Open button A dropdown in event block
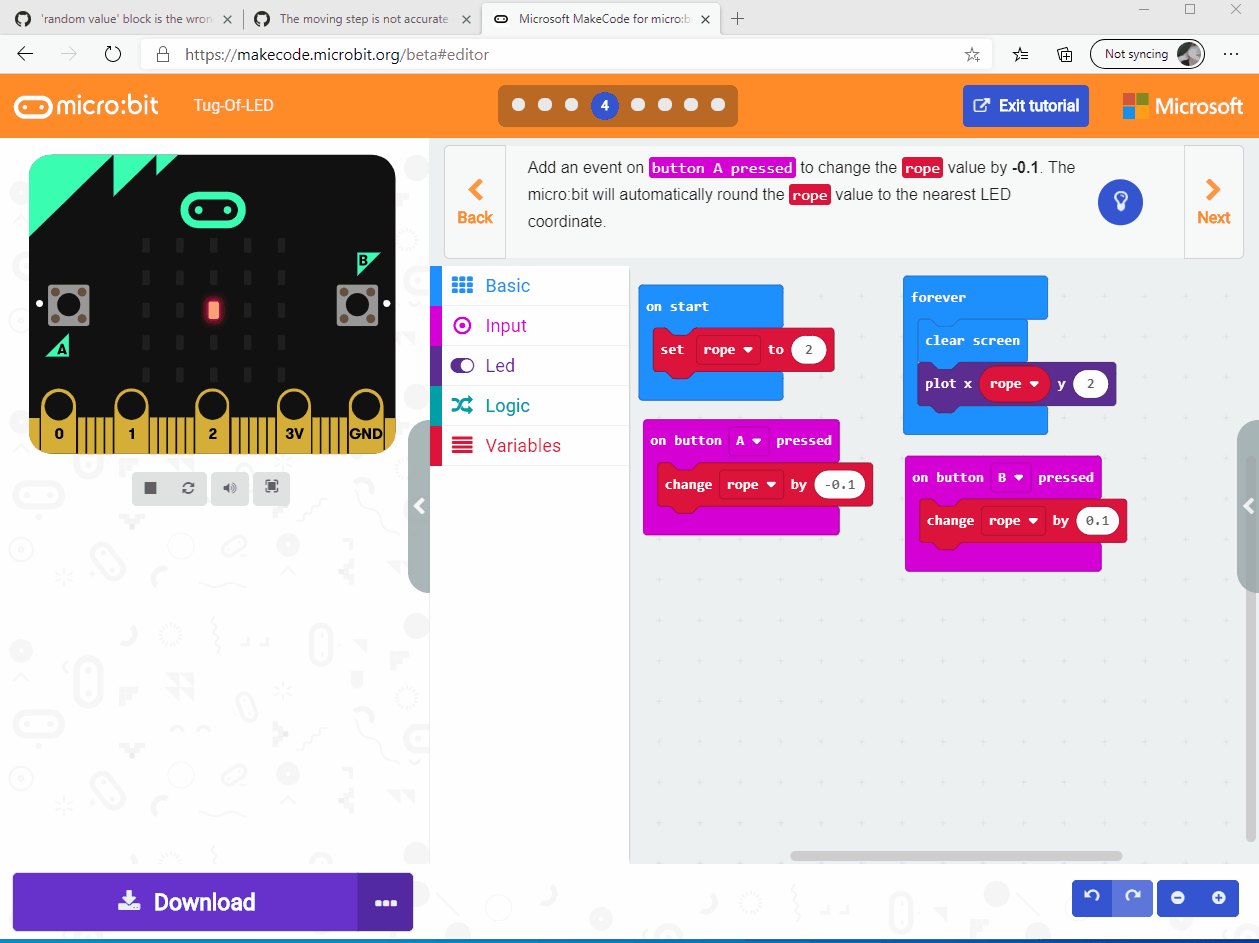Screen dimensions: 1259x943 click(x=749, y=441)
